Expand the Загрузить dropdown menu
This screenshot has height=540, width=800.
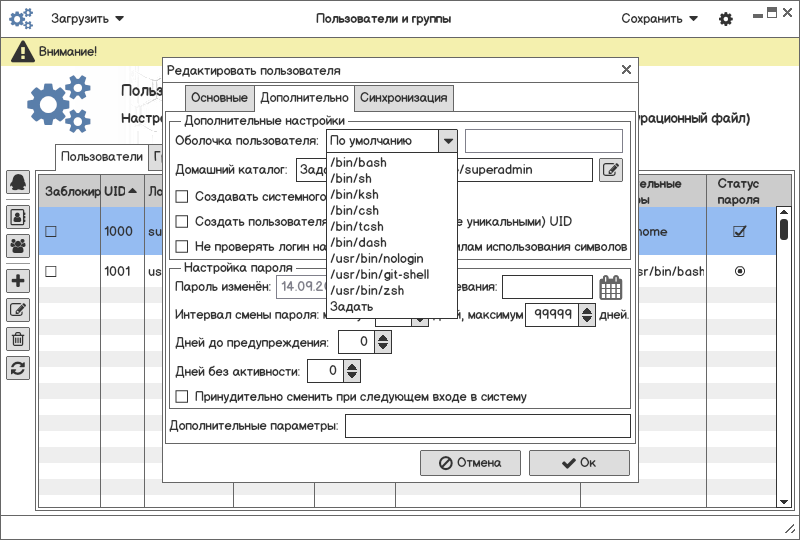88,19
